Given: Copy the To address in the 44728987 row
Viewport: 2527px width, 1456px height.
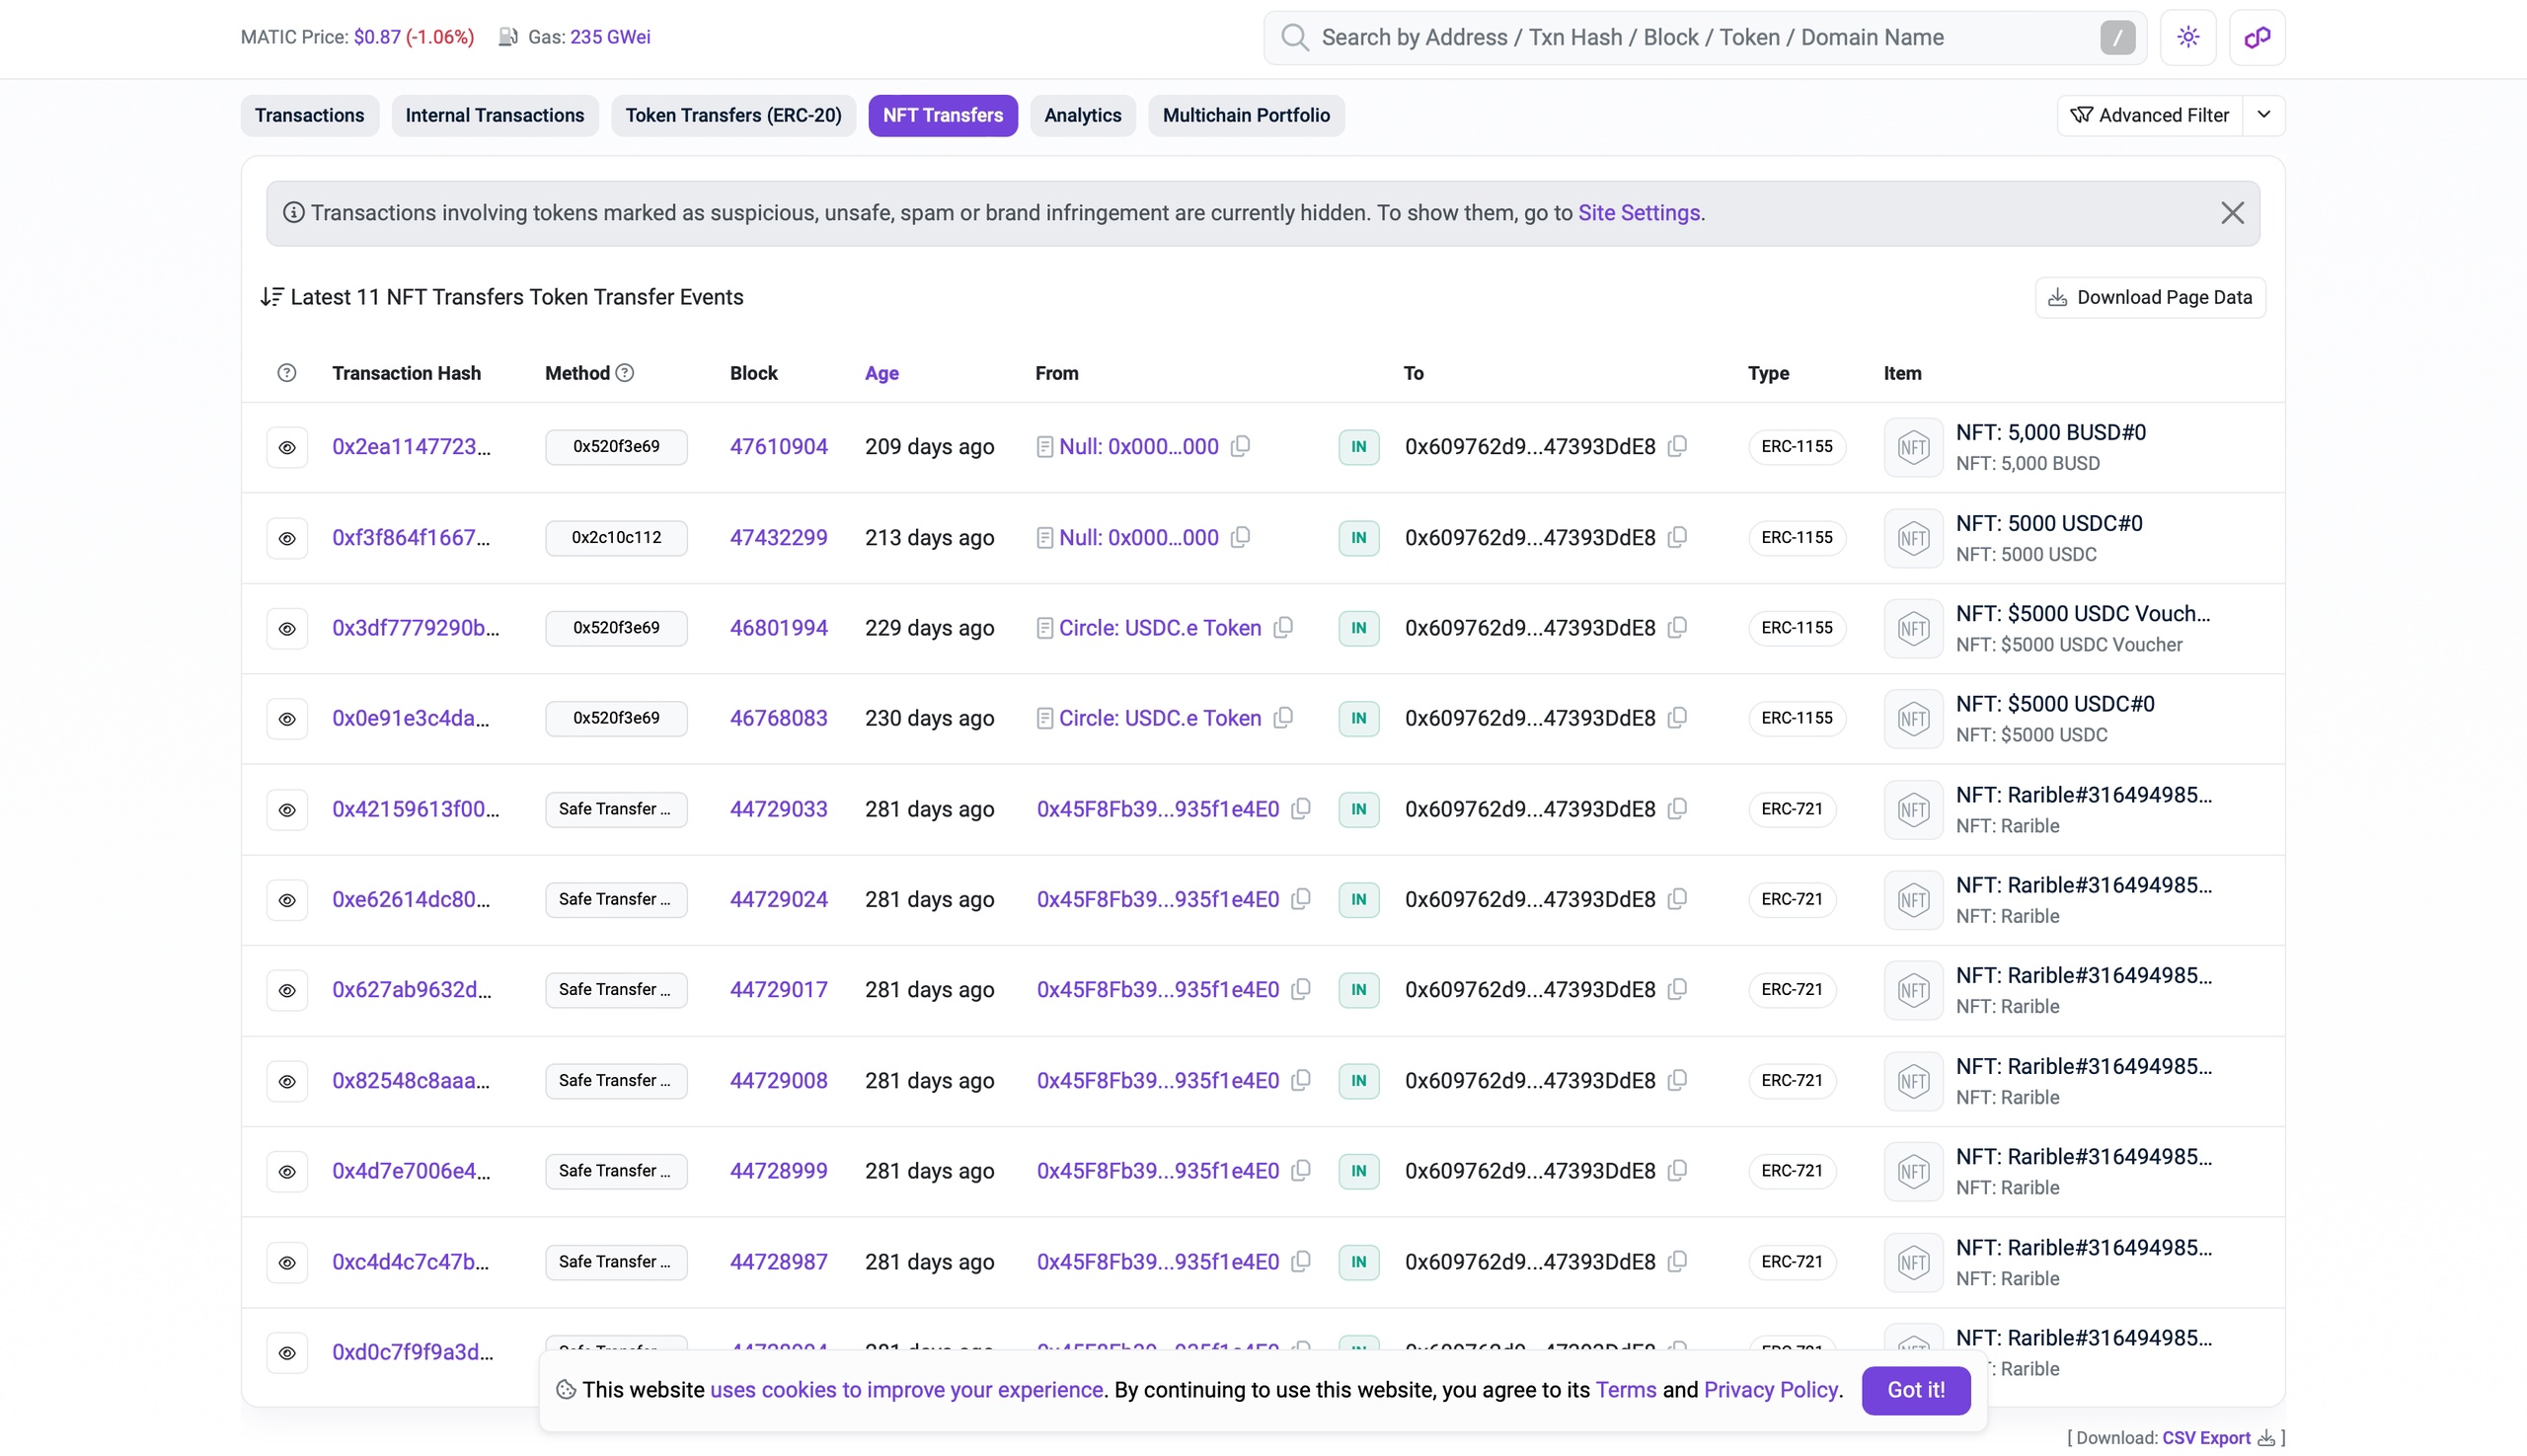Looking at the screenshot, I should pyautogui.click(x=1677, y=1261).
